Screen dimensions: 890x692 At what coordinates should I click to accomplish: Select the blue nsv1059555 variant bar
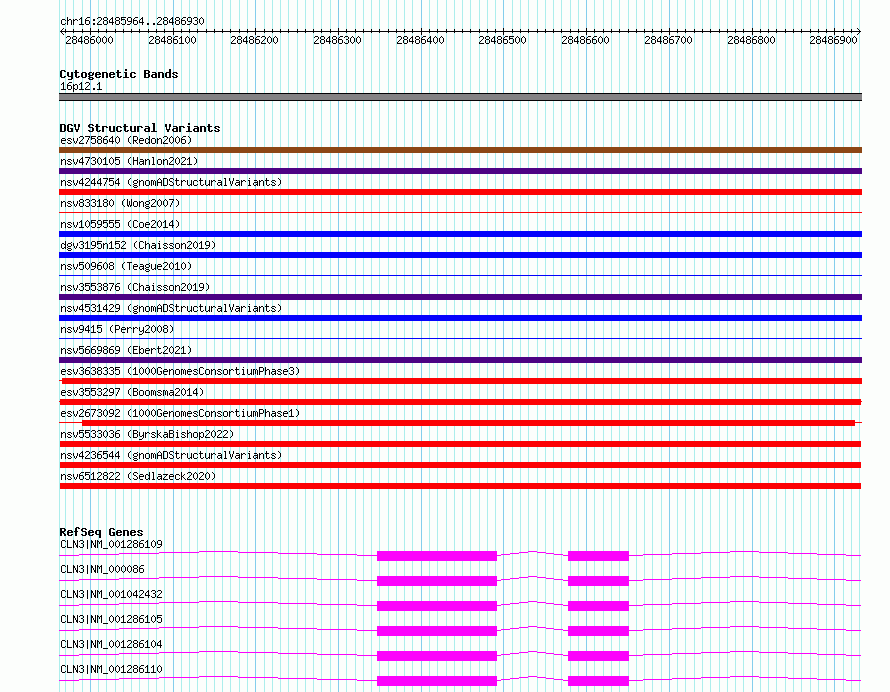(460, 234)
